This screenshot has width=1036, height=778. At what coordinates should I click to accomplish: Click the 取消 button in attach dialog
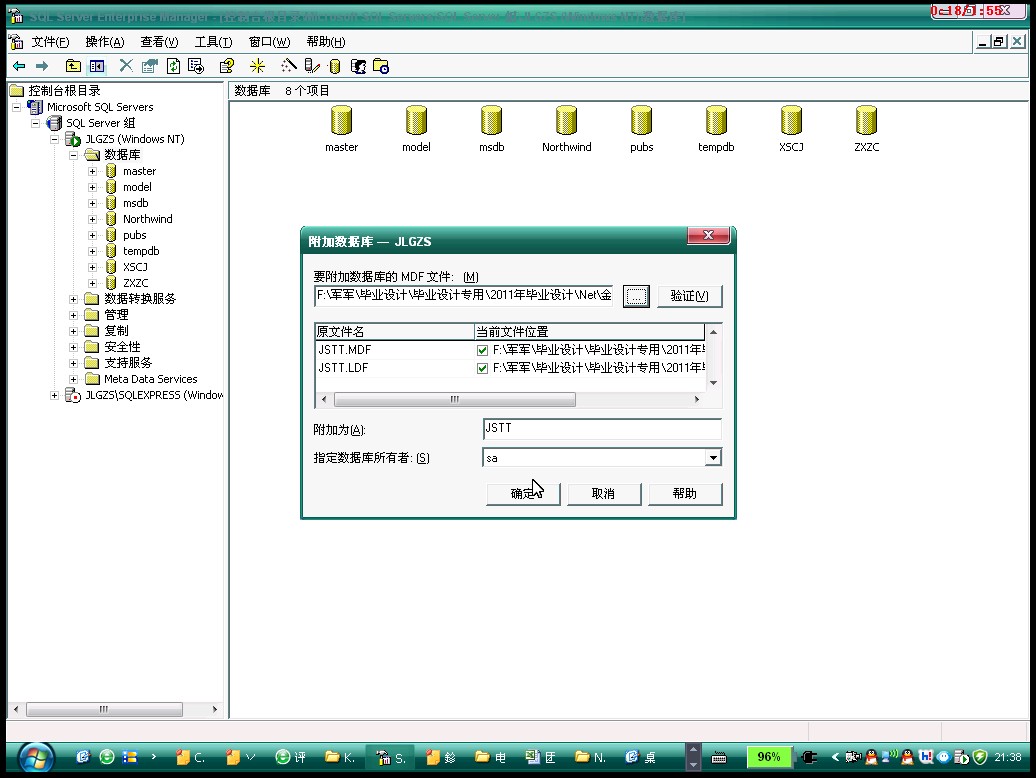tap(603, 493)
